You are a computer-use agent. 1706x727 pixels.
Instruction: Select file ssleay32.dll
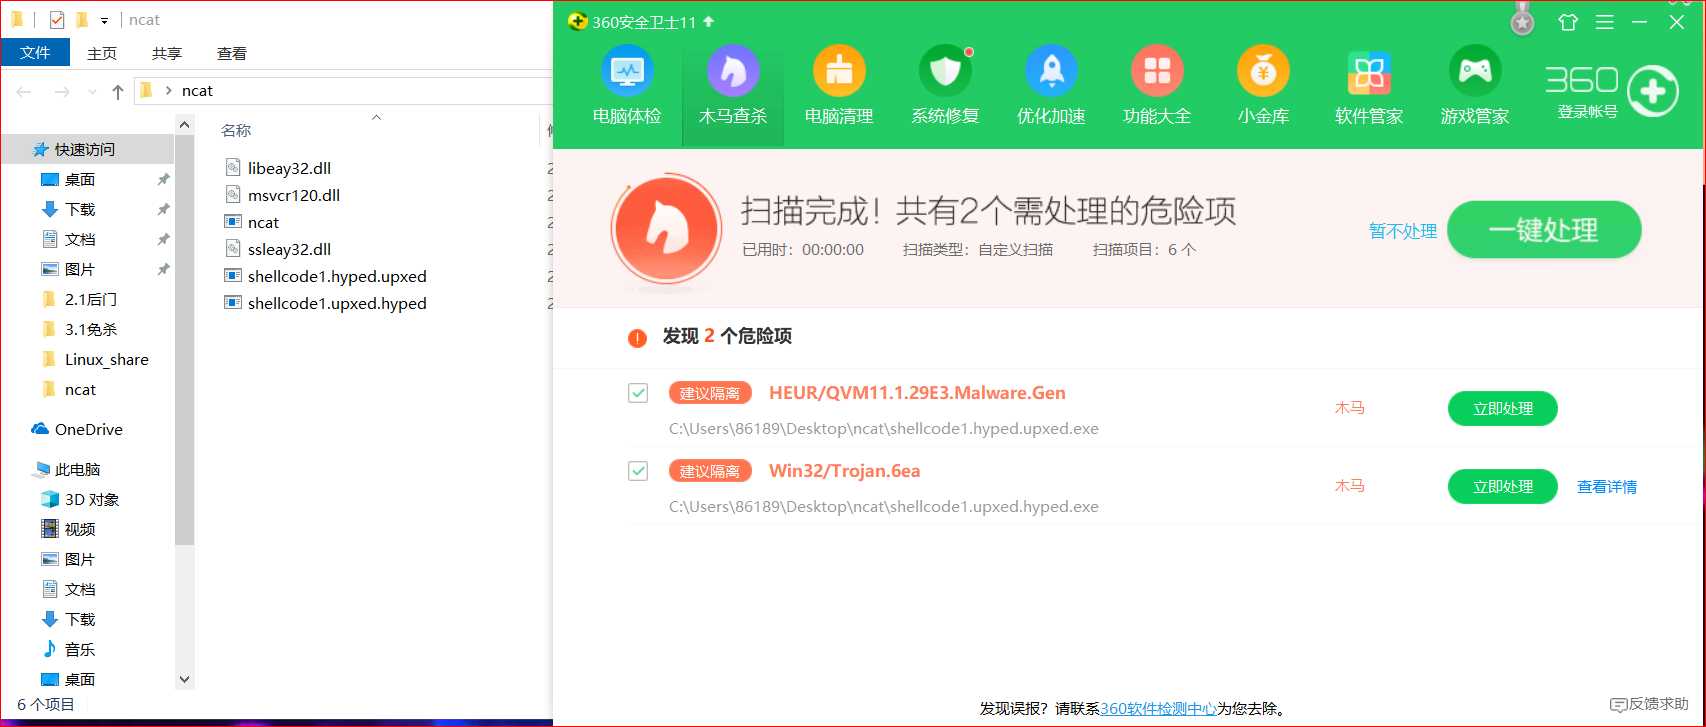point(289,249)
